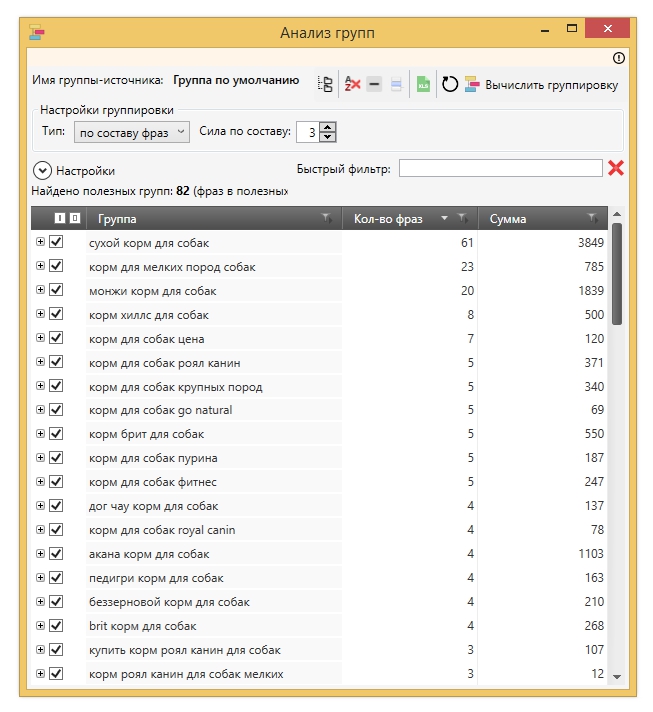Open filter funnel in Кол-во фраз column

click(x=462, y=218)
